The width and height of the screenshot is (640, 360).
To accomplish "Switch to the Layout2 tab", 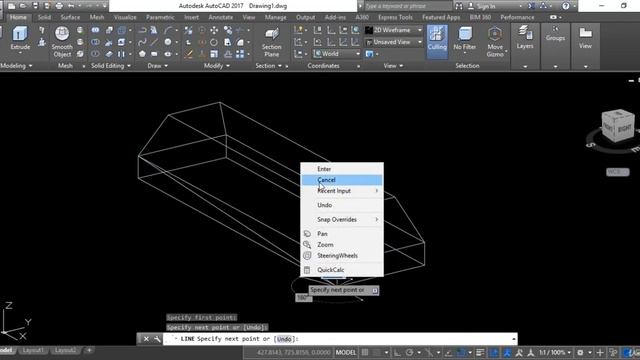I will point(65,350).
